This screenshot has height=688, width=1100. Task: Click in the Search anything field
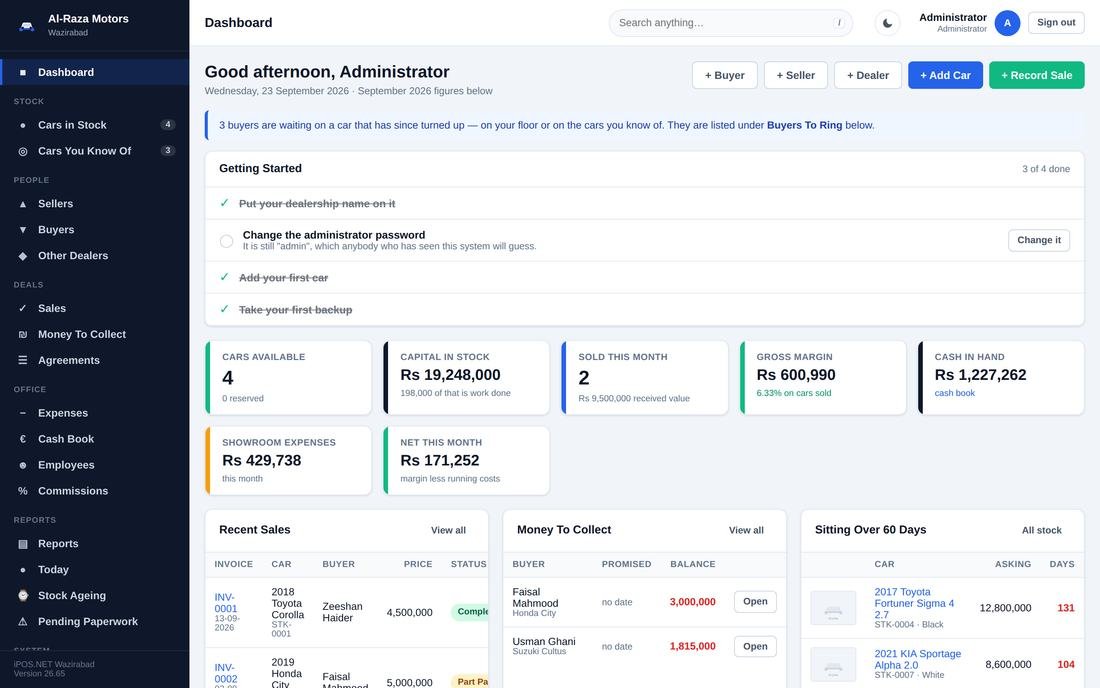click(x=730, y=23)
